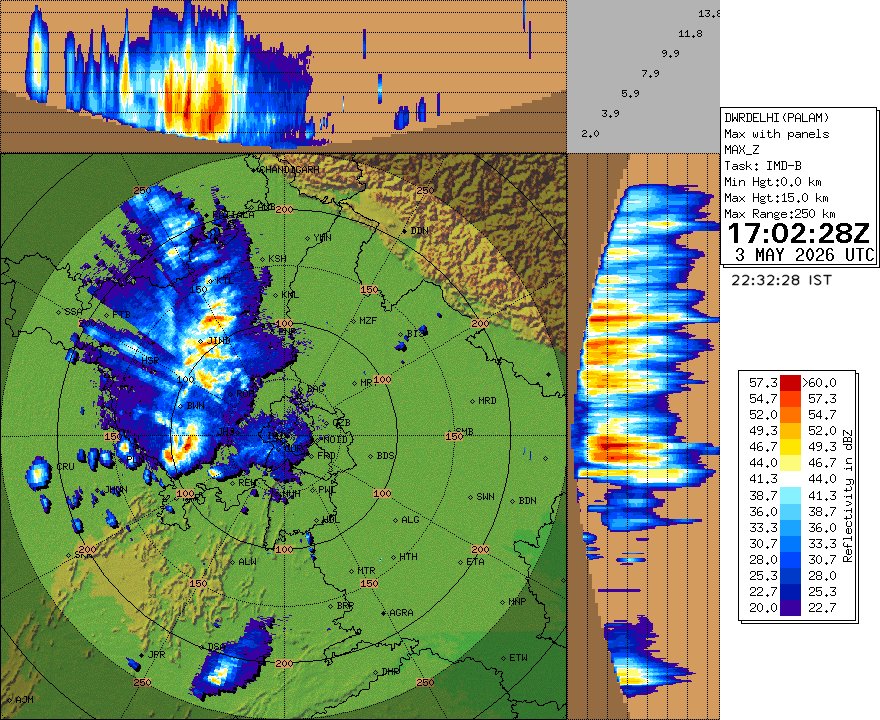The height and width of the screenshot is (720, 880).
Task: Click the 'Task: IMD-B' line
Action: click(x=763, y=166)
